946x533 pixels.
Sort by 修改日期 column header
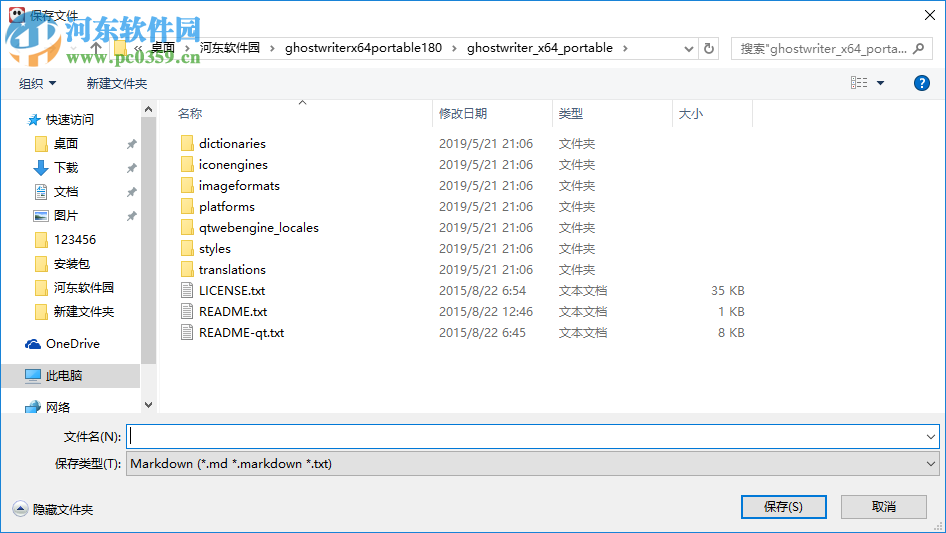[463, 113]
